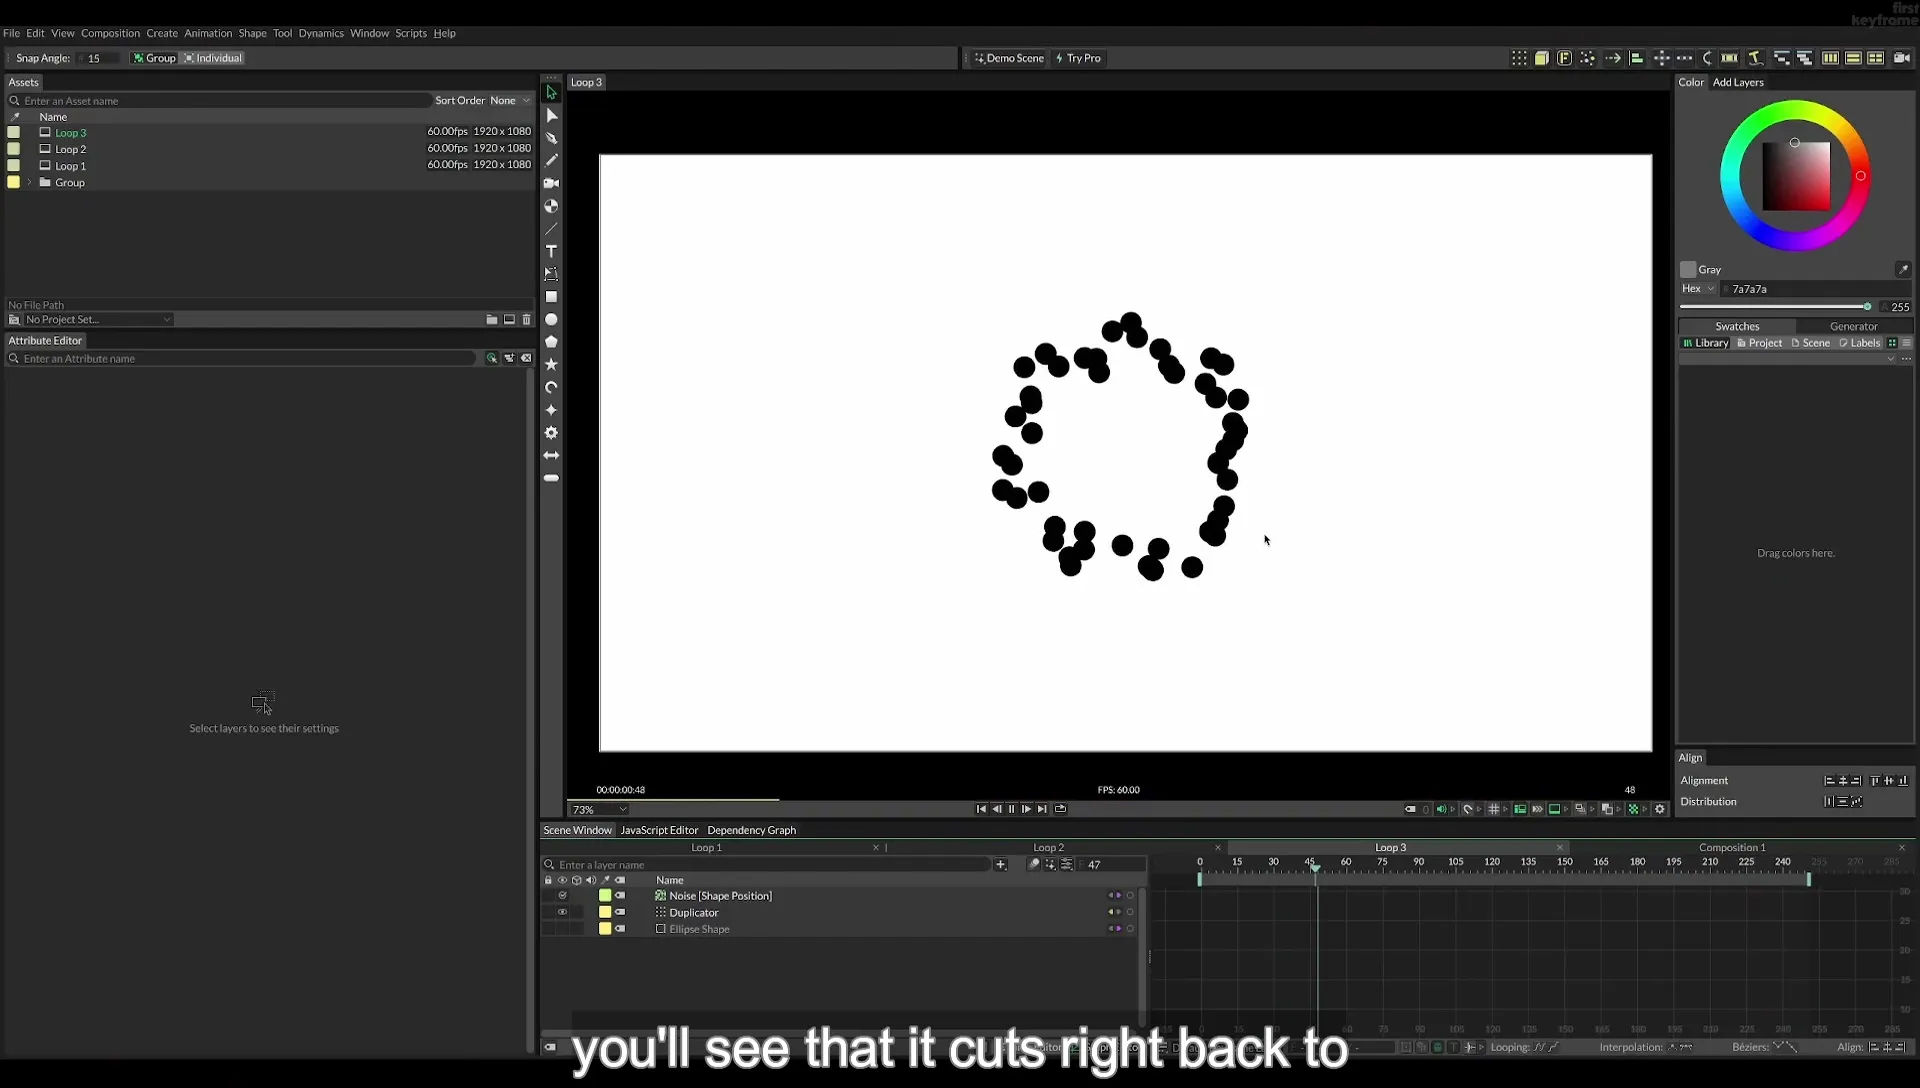
Task: Click the yellow cube icon in top toolbar
Action: click(x=1542, y=58)
